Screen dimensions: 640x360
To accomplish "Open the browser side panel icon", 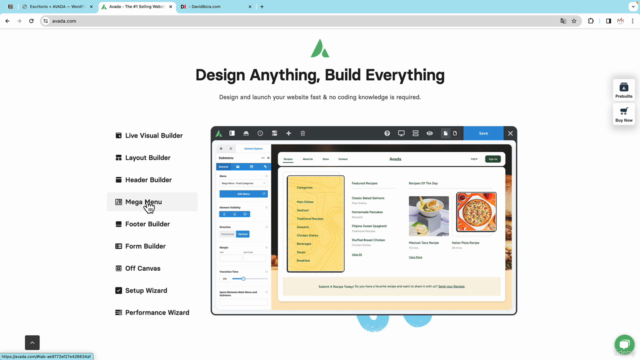I will click(608, 21).
